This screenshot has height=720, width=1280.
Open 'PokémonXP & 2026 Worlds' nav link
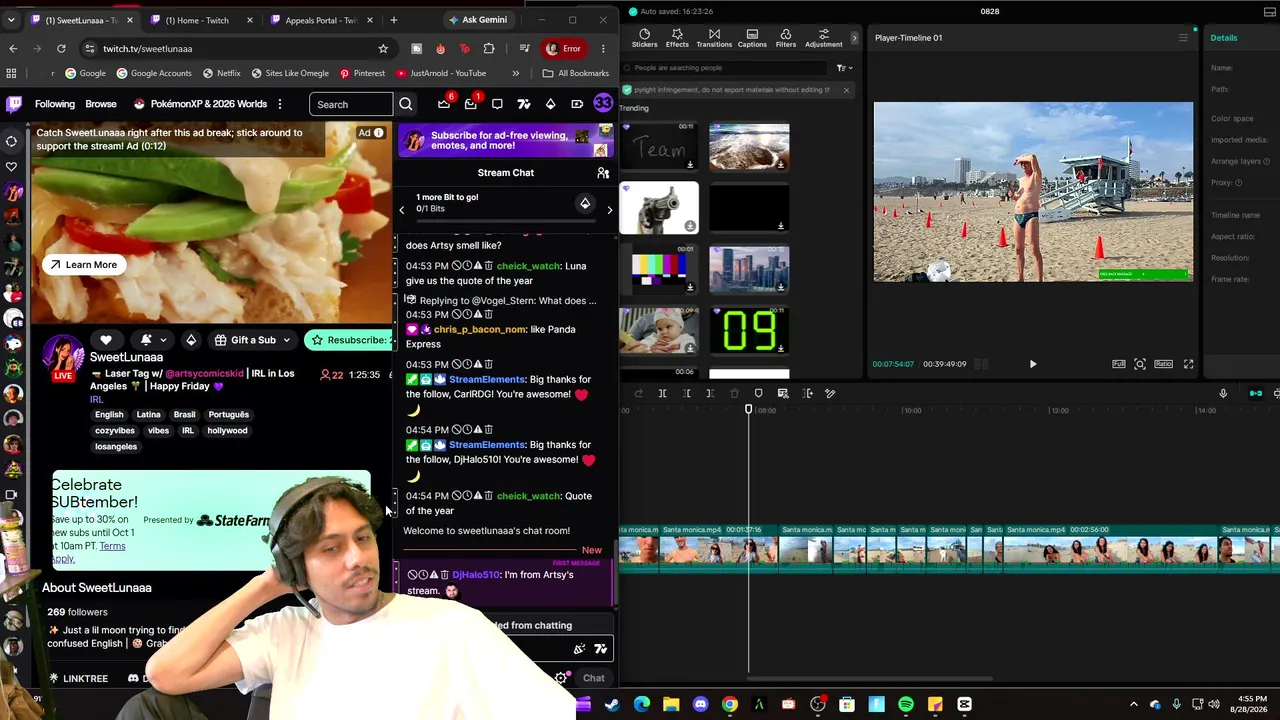click(x=200, y=104)
